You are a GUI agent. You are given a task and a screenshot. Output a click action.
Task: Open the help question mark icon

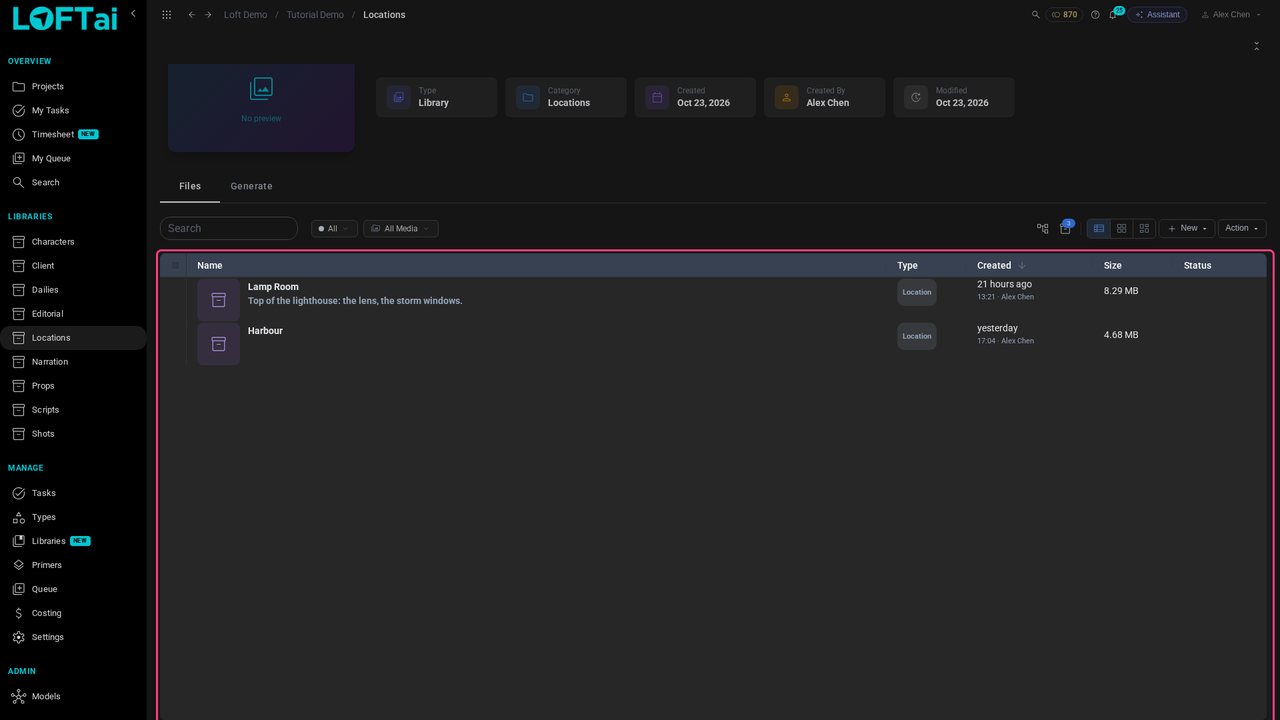click(x=1095, y=15)
